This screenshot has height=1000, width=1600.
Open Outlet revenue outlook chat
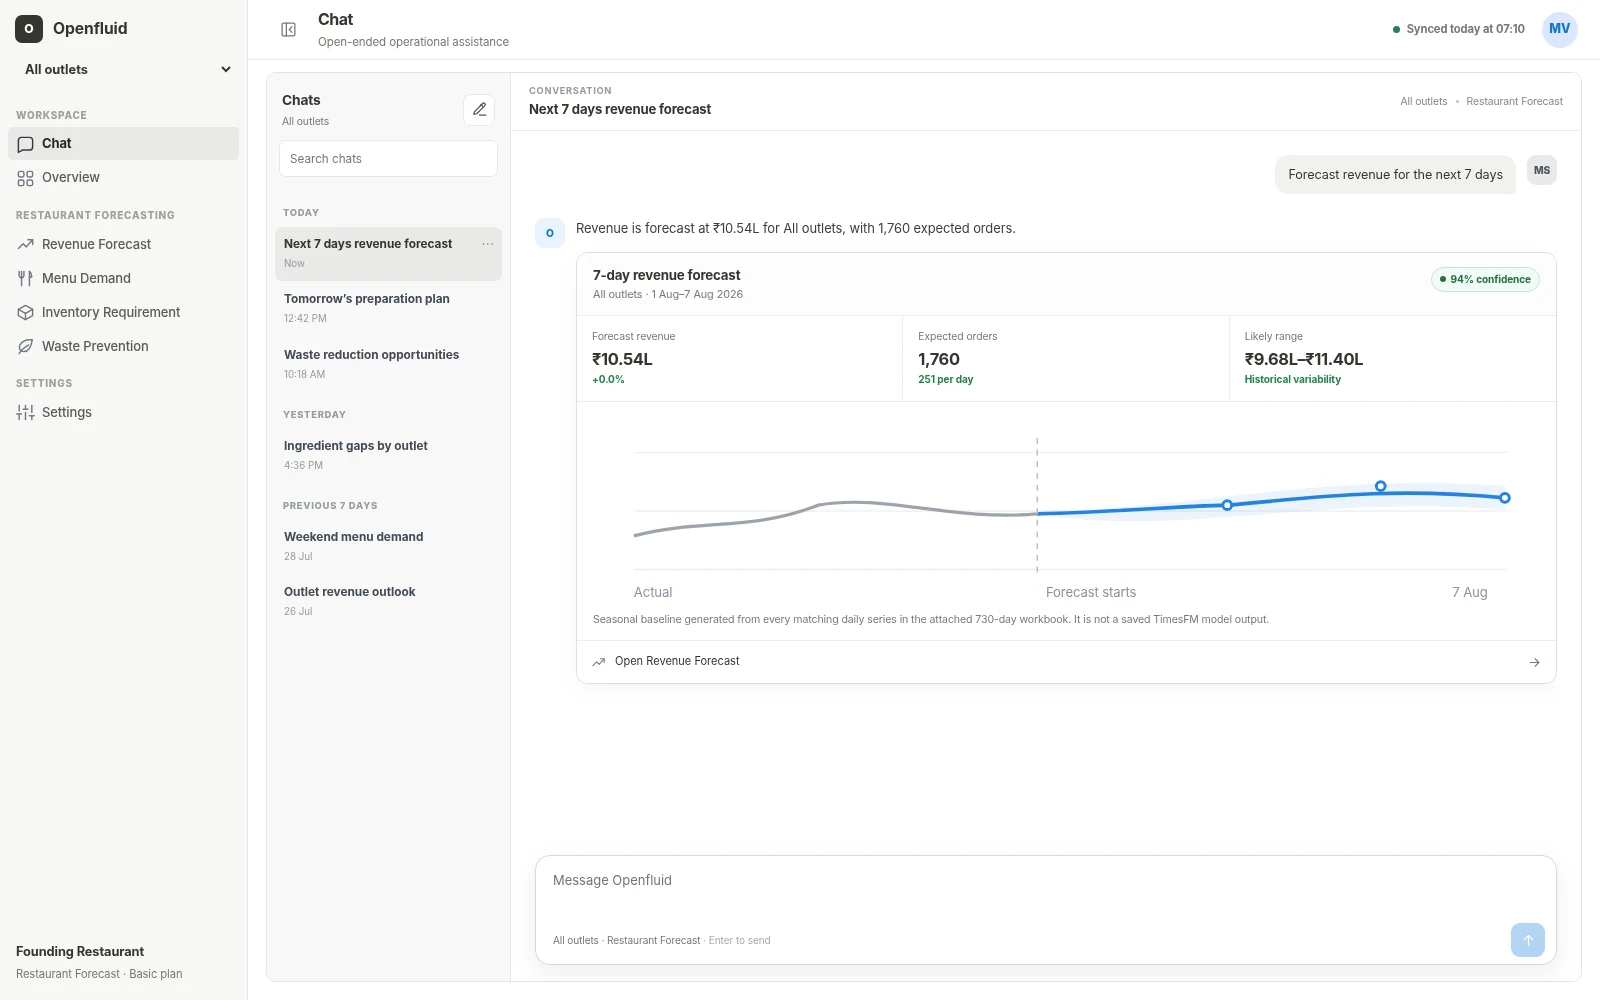tap(388, 601)
